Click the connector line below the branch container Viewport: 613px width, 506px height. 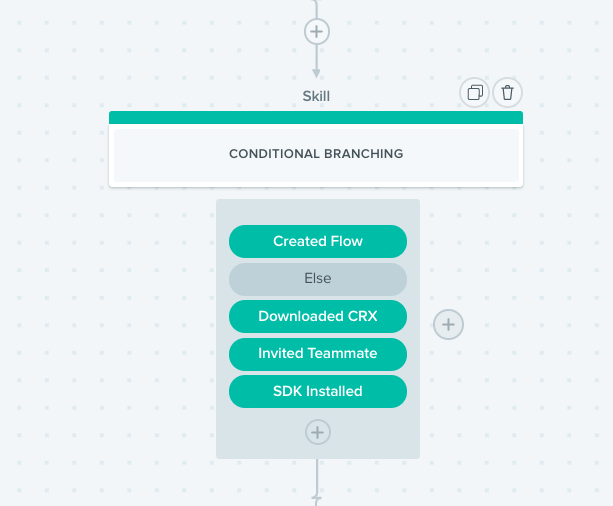(x=317, y=477)
